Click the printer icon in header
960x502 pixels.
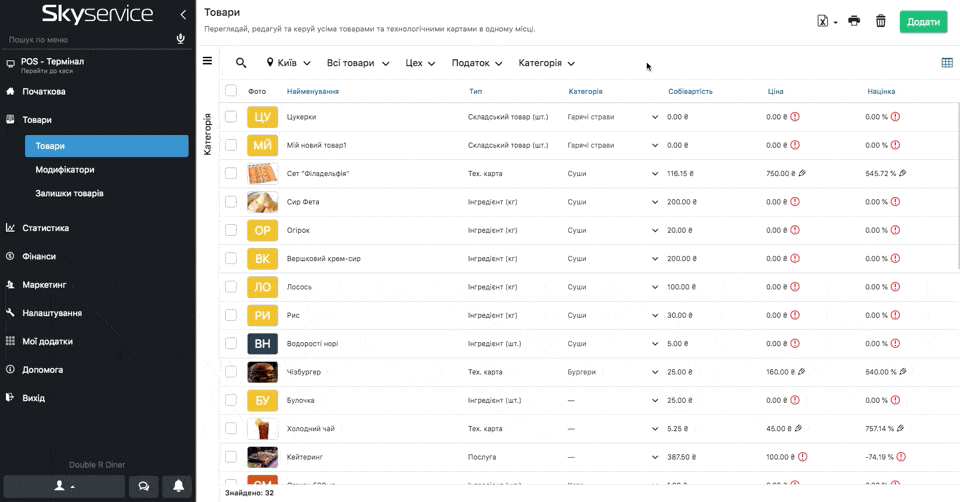(x=854, y=21)
